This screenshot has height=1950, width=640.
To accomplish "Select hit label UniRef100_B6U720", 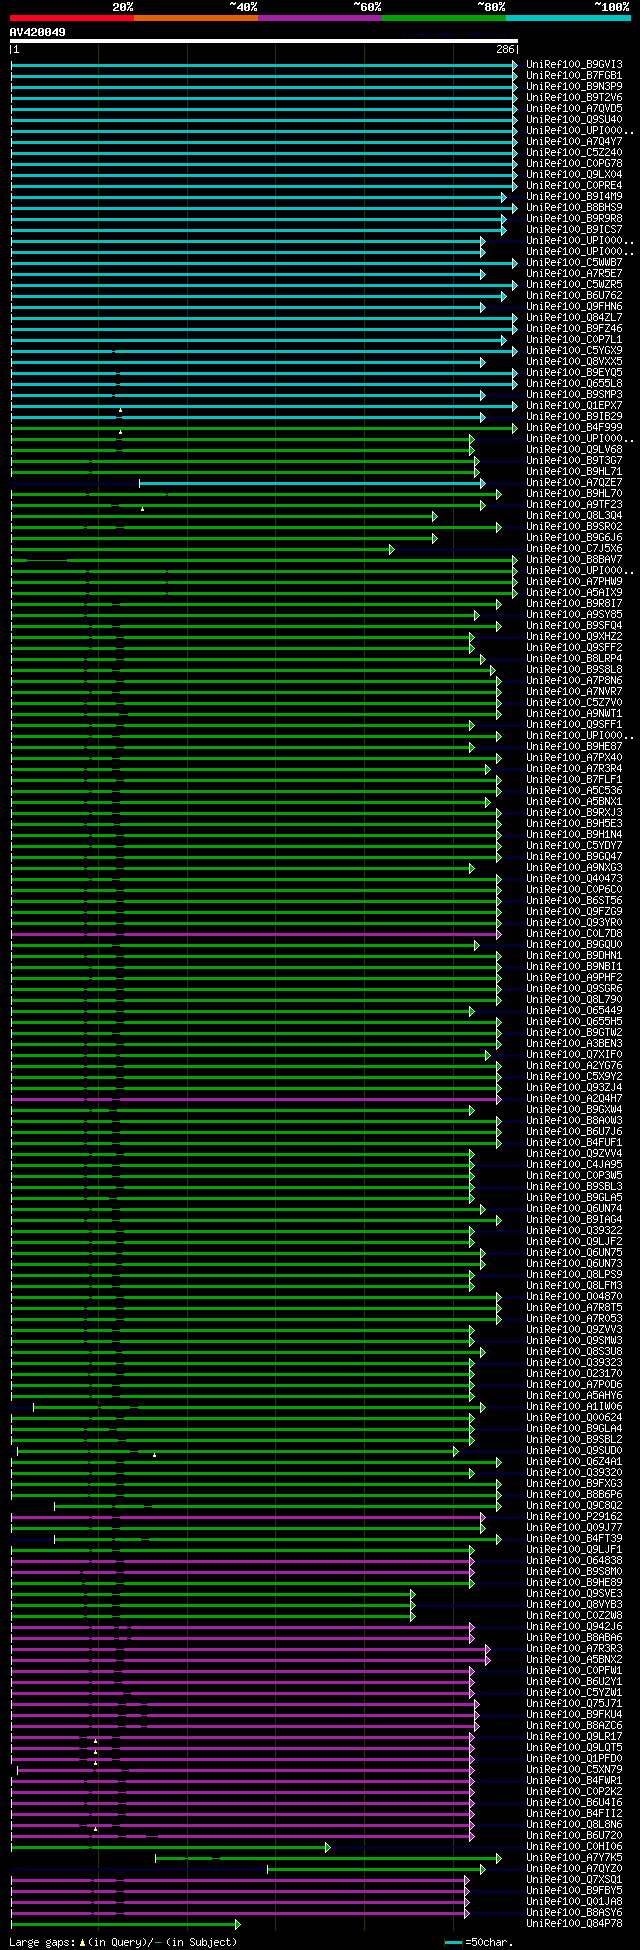I will point(574,1836).
